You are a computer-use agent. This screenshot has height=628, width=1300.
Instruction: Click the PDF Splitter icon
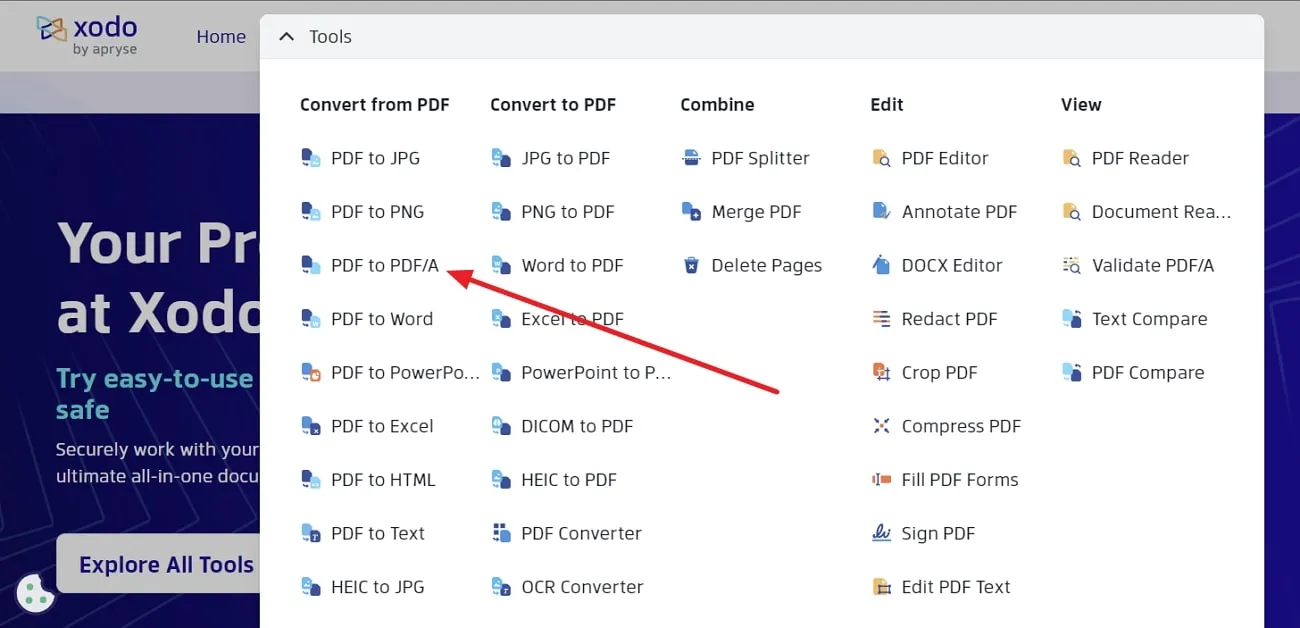[691, 158]
